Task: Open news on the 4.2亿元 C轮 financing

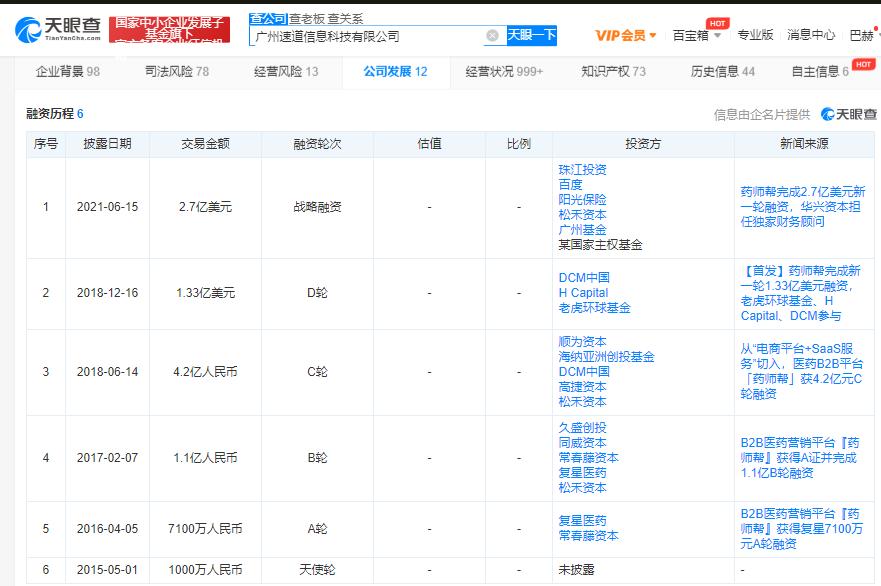Action: click(801, 371)
